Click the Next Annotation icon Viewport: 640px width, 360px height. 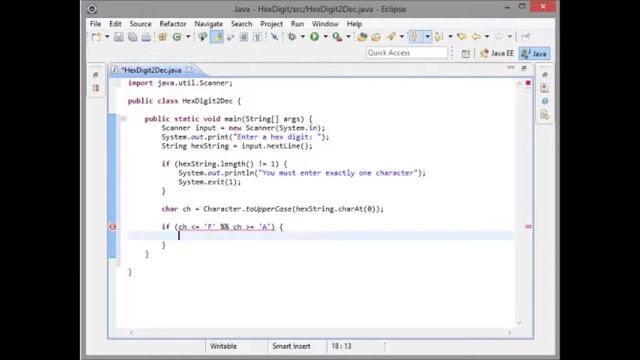point(415,37)
